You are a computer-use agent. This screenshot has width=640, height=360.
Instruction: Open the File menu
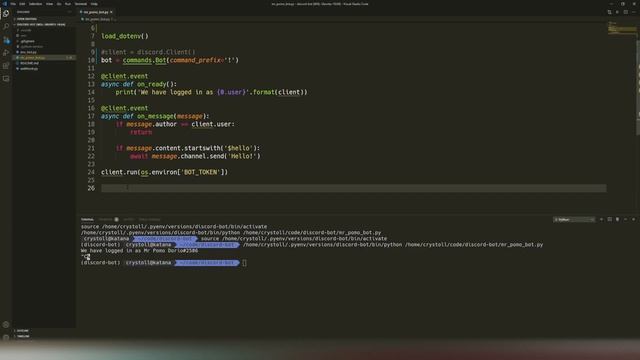point(13,4)
